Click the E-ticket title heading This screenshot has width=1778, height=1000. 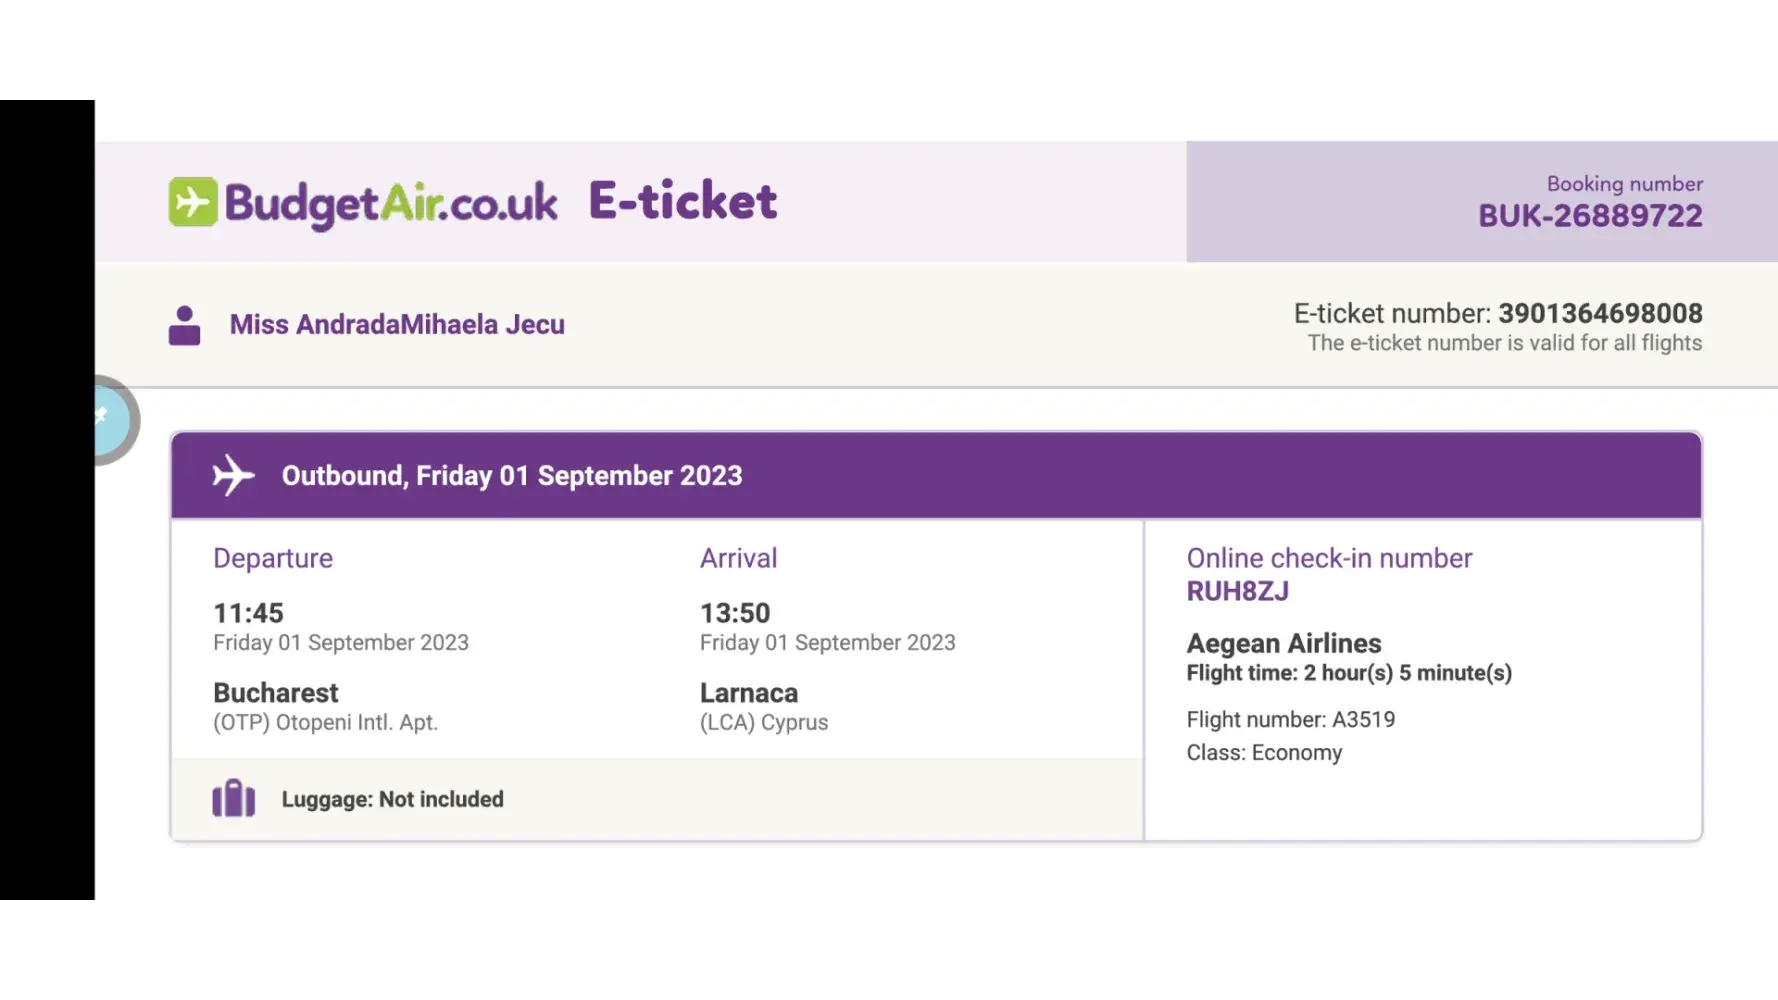click(682, 201)
